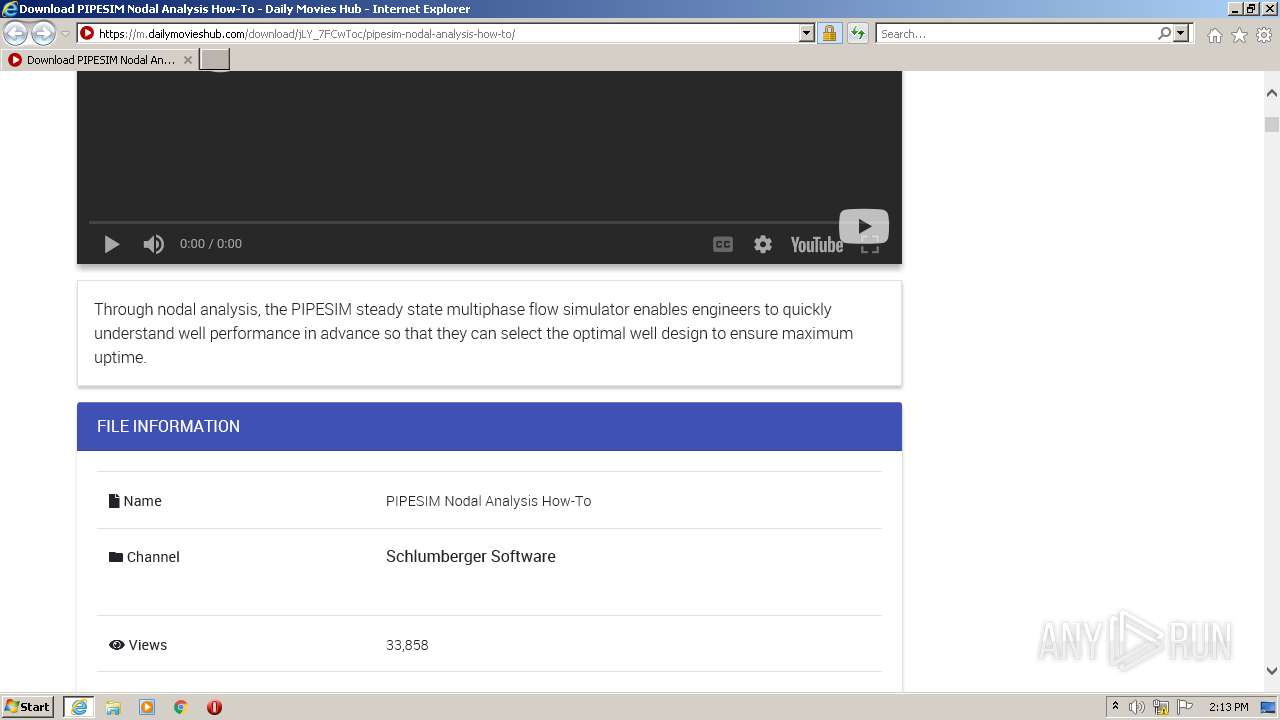Click the FILE INFORMATION header
The width and height of the screenshot is (1280, 720).
tap(489, 426)
